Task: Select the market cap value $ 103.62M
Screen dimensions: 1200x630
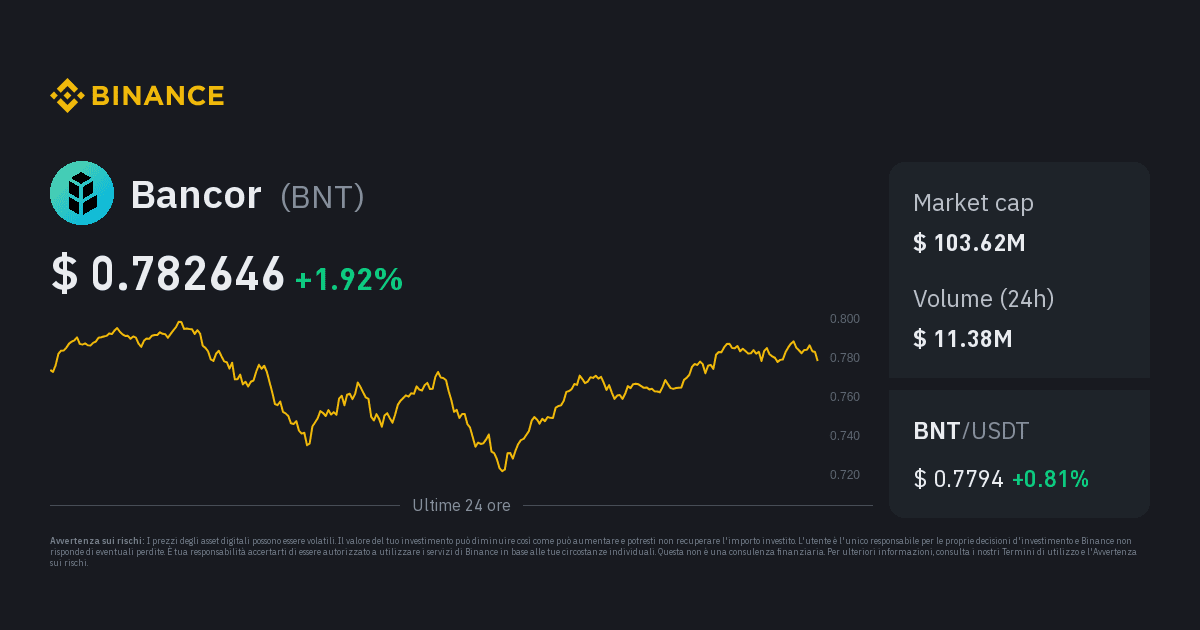Action: 969,243
